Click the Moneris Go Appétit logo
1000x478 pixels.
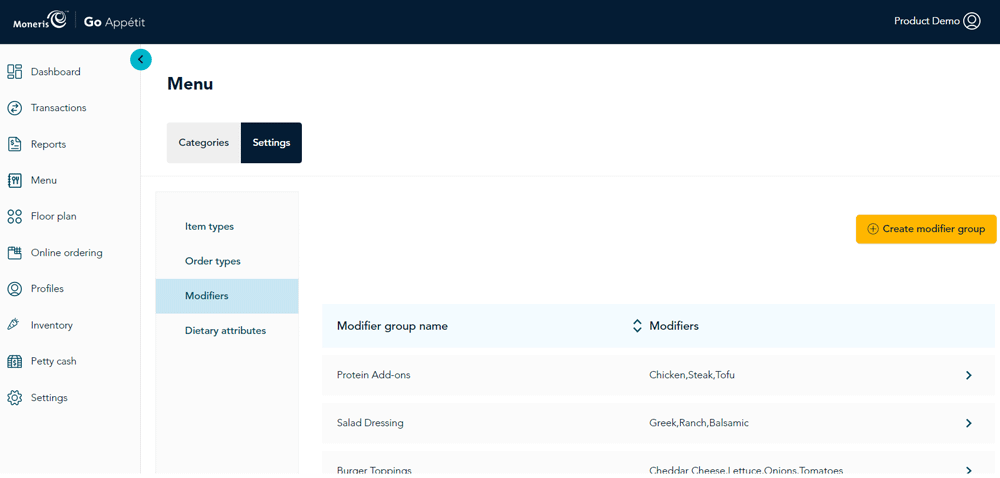click(x=79, y=22)
